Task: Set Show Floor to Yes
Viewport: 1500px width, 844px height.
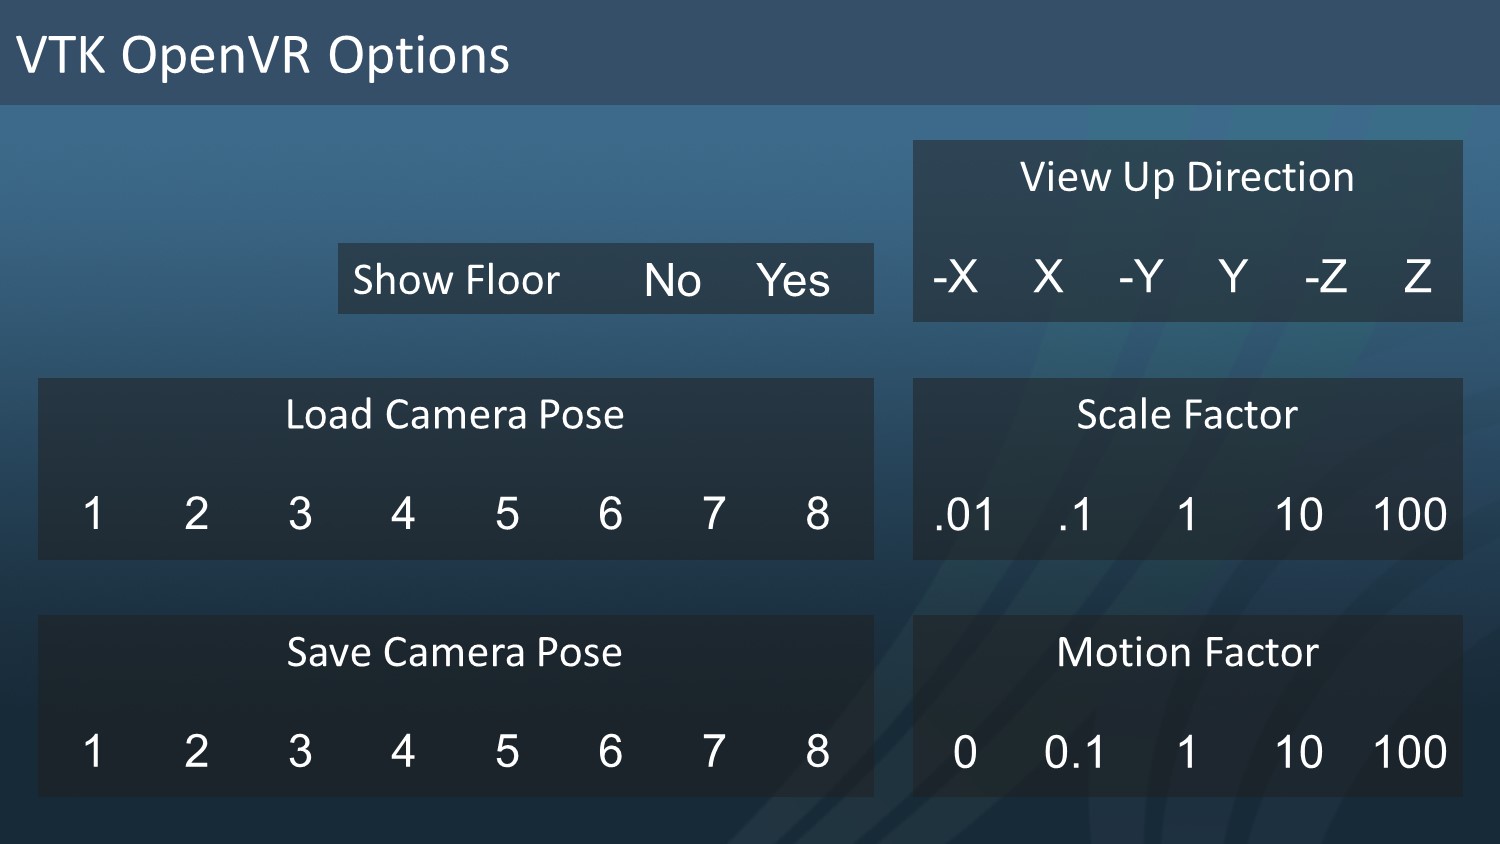Action: (793, 280)
